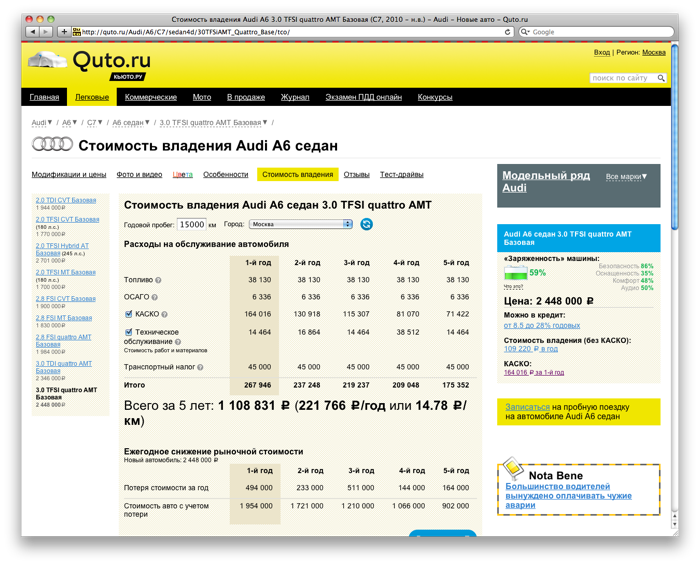Switch to Модификации и цены tab
This screenshot has width=700, height=561.
(x=69, y=175)
